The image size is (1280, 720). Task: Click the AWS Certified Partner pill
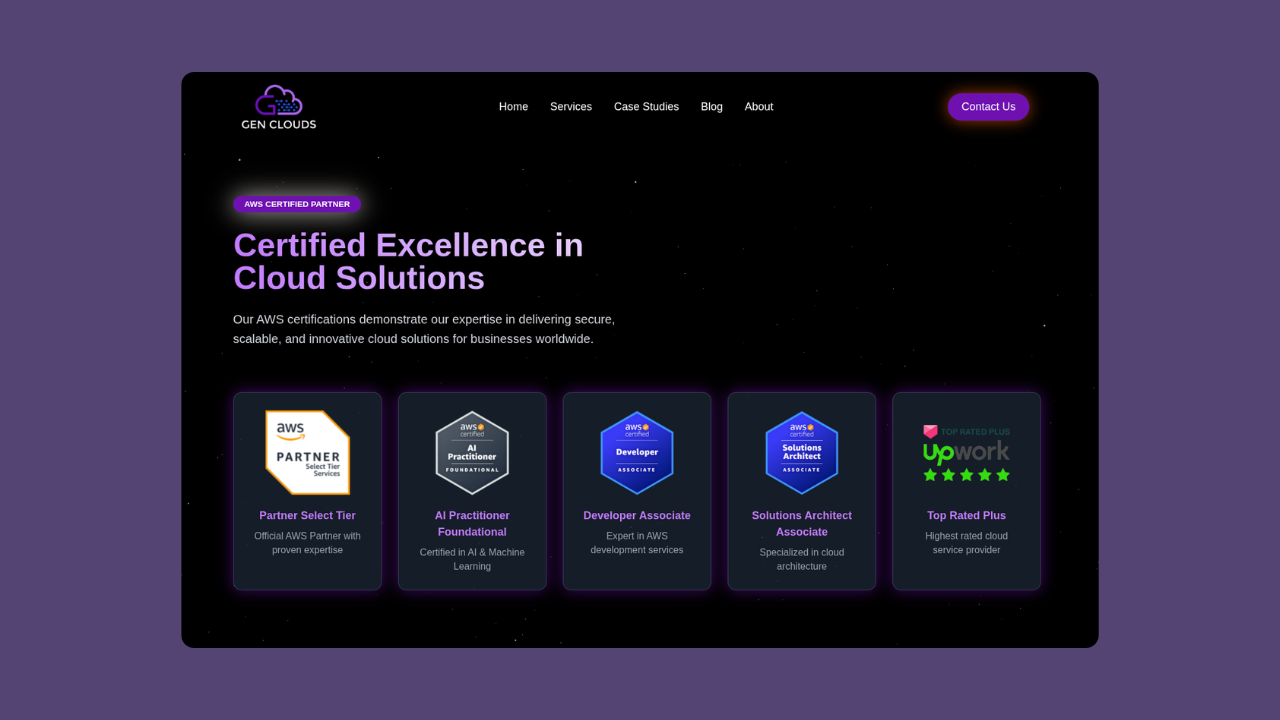click(297, 204)
